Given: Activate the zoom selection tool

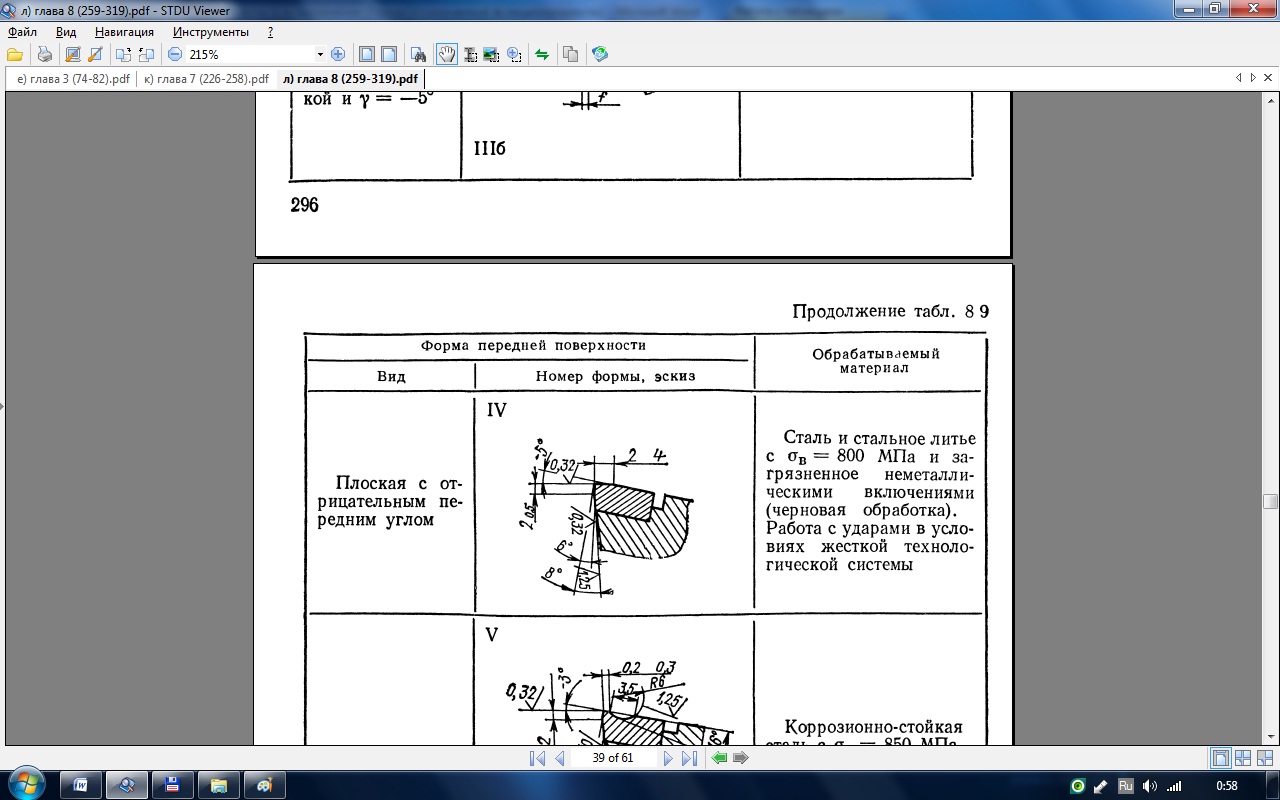Looking at the screenshot, I should point(514,54).
